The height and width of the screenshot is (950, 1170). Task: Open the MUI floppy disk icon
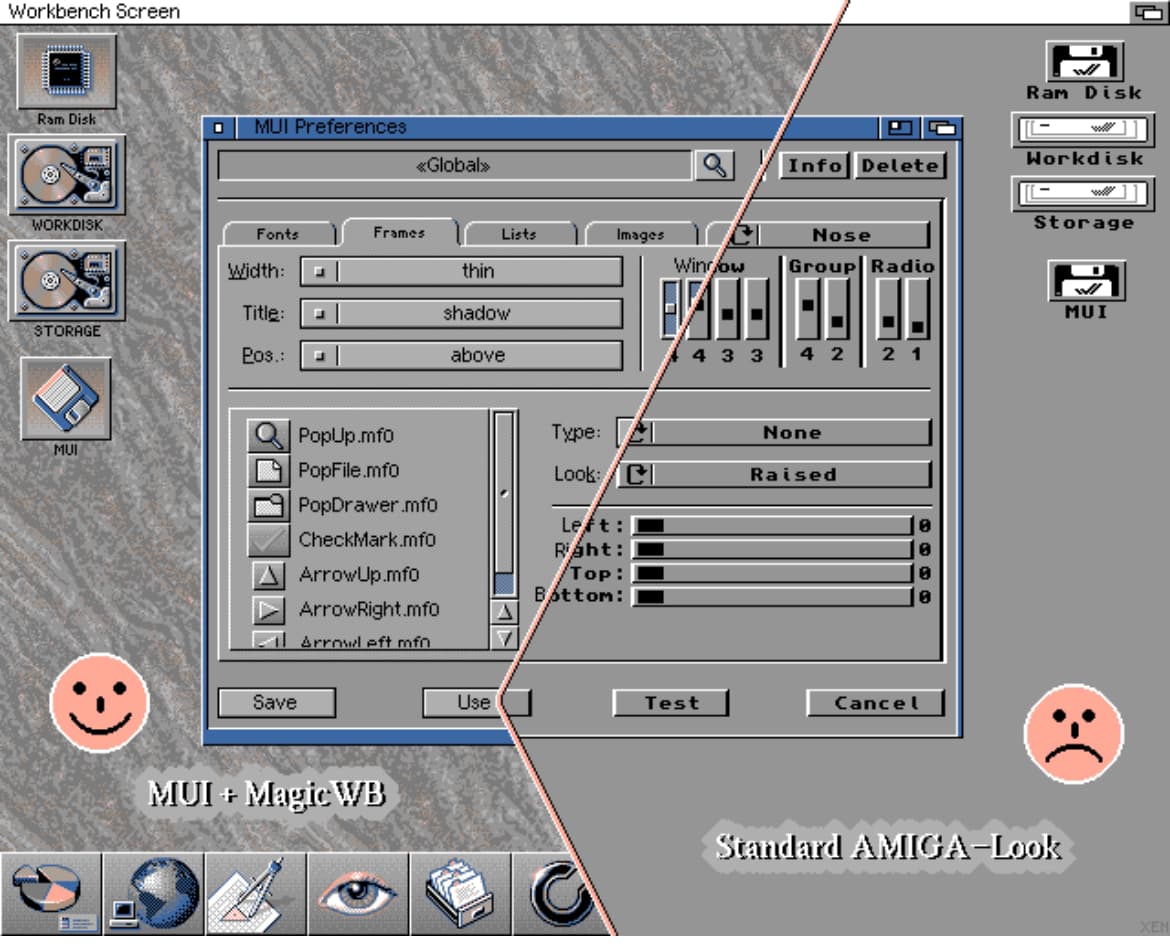[x=66, y=399]
